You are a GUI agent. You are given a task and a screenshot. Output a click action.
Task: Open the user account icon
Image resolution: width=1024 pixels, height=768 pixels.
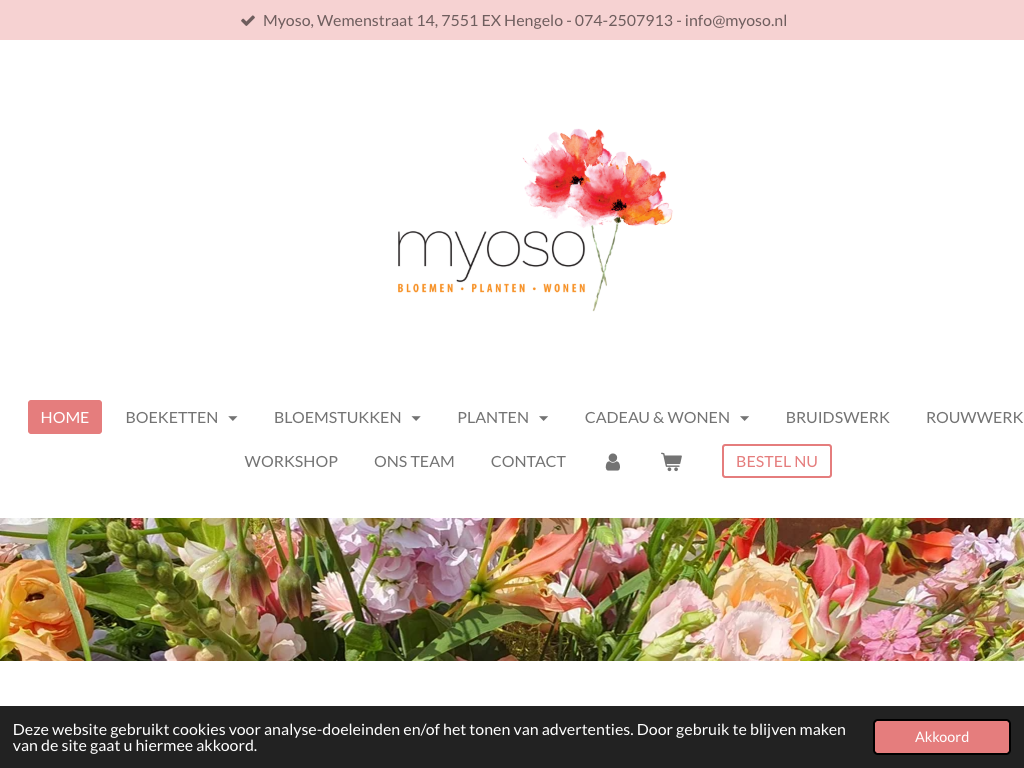613,462
